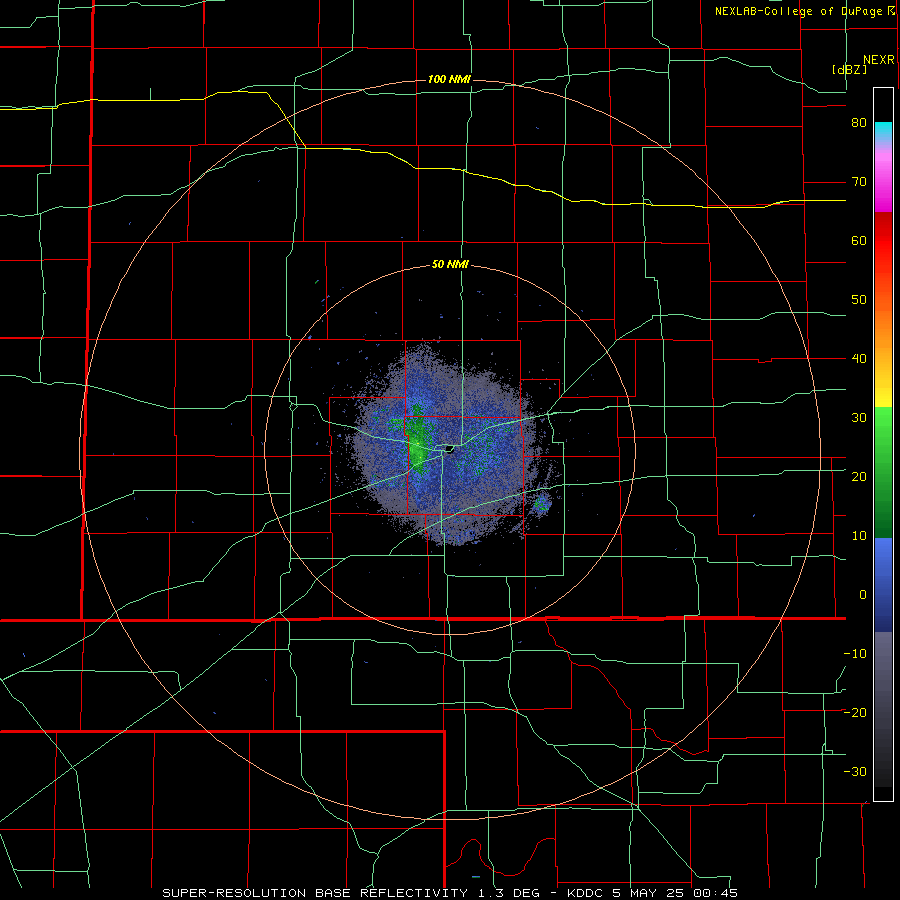Click the product title caption at bottom

click(x=449, y=893)
